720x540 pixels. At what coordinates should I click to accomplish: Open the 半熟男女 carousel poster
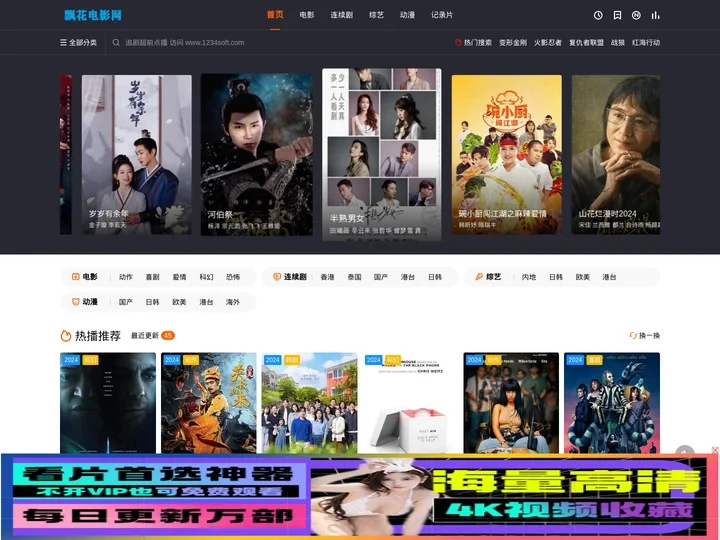point(382,155)
